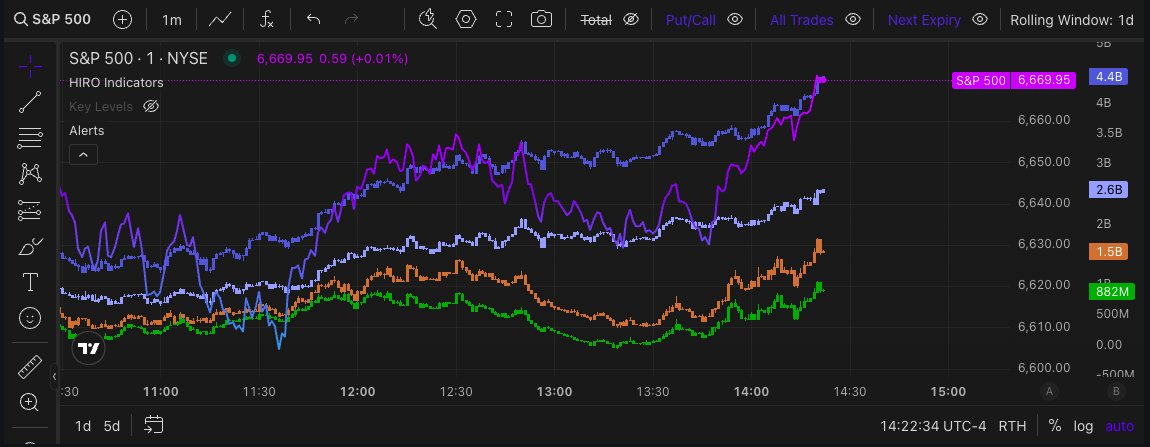Toggle visibility of the All Trades series

click(x=853, y=20)
